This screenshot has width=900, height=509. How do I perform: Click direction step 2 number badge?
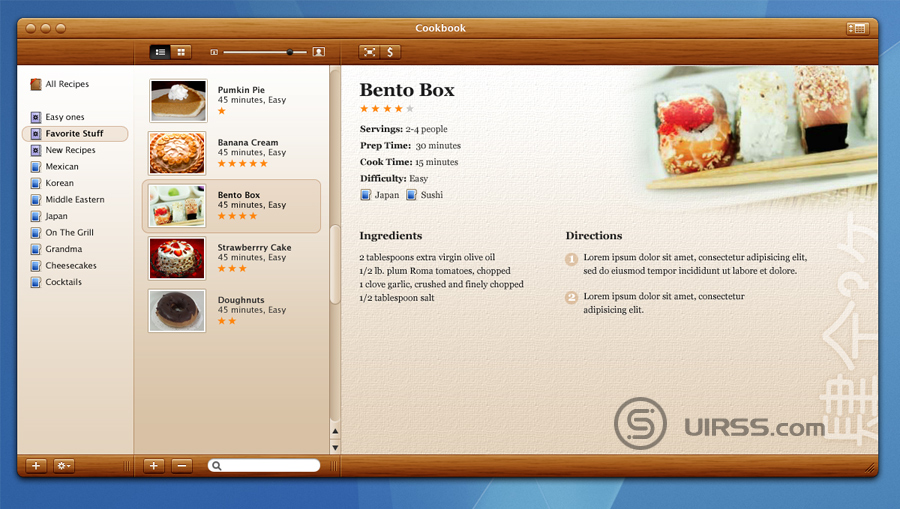(x=571, y=297)
